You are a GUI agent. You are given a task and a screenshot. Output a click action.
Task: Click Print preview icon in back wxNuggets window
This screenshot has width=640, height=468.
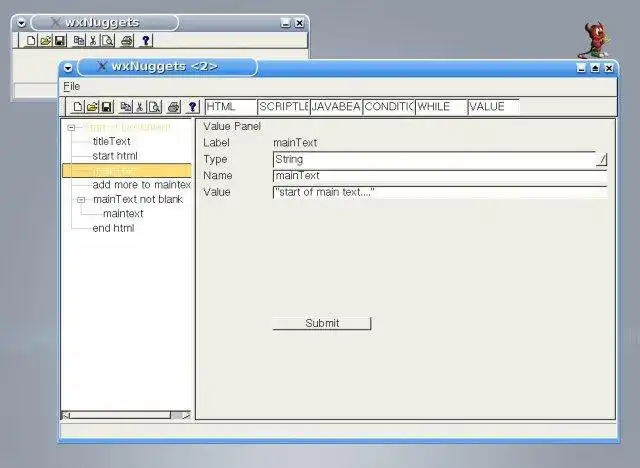[108, 40]
